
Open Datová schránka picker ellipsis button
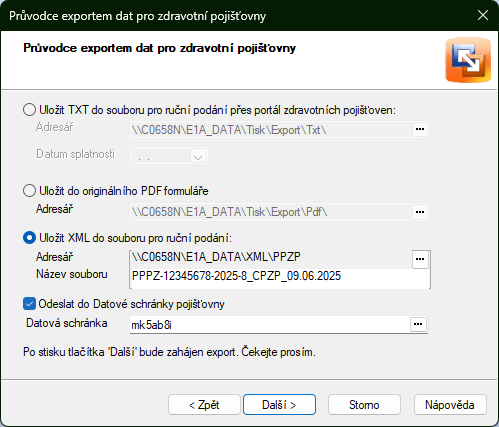pos(418,324)
